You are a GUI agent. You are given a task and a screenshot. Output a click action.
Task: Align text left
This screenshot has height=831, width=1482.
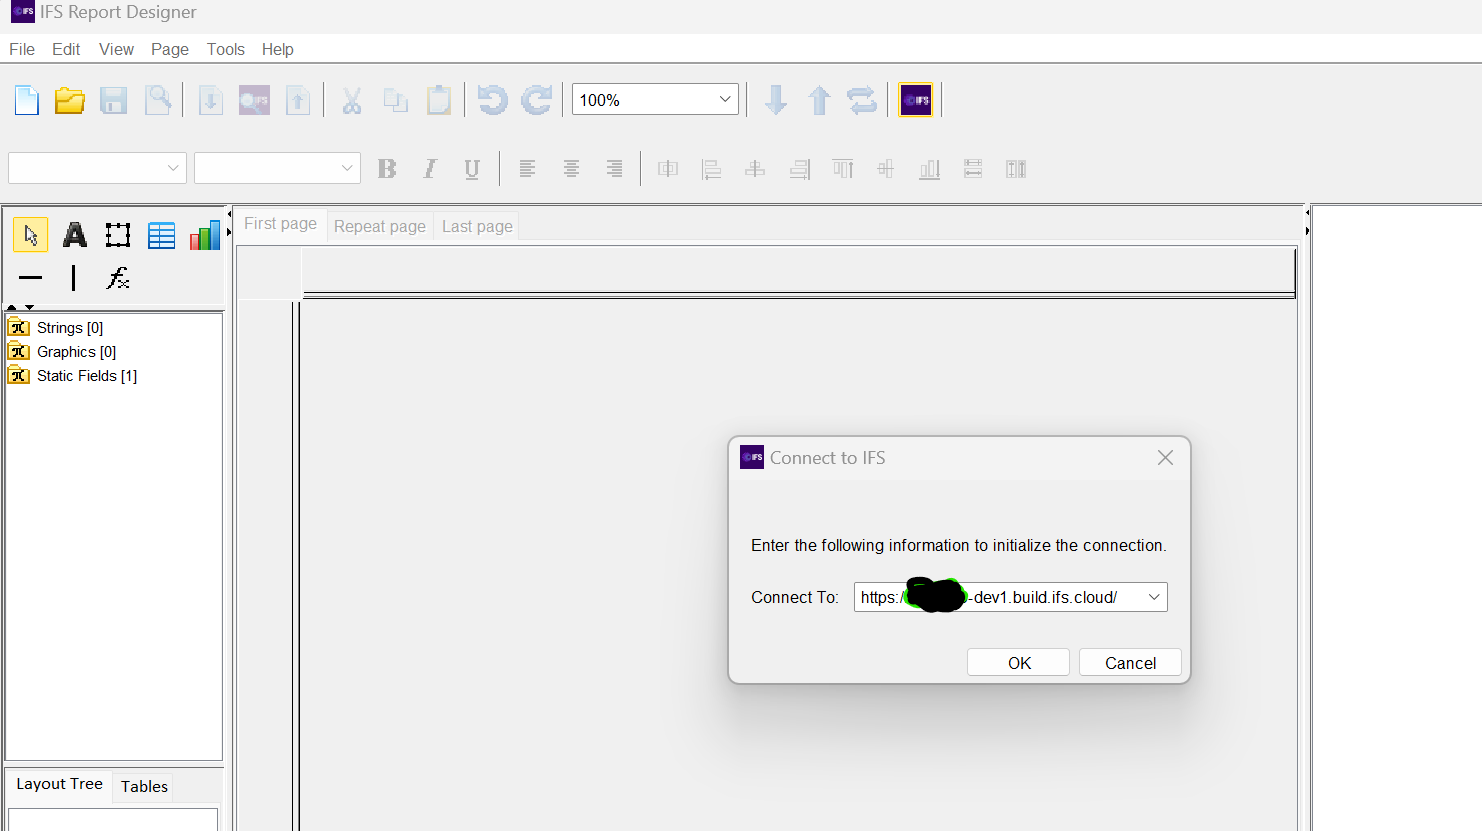pyautogui.click(x=527, y=169)
